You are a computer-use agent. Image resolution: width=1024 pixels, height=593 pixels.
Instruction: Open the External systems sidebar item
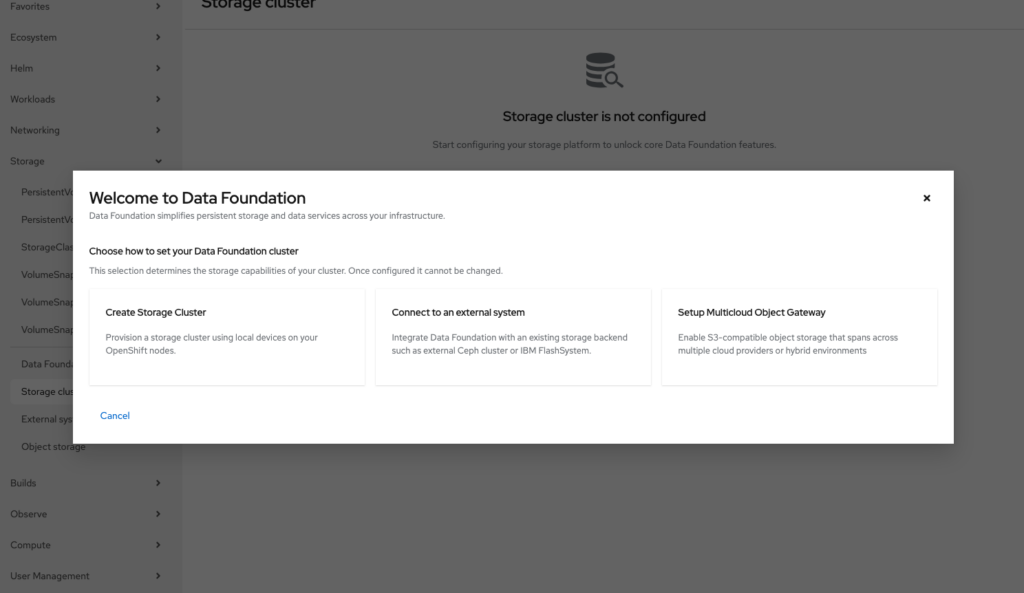point(46,420)
